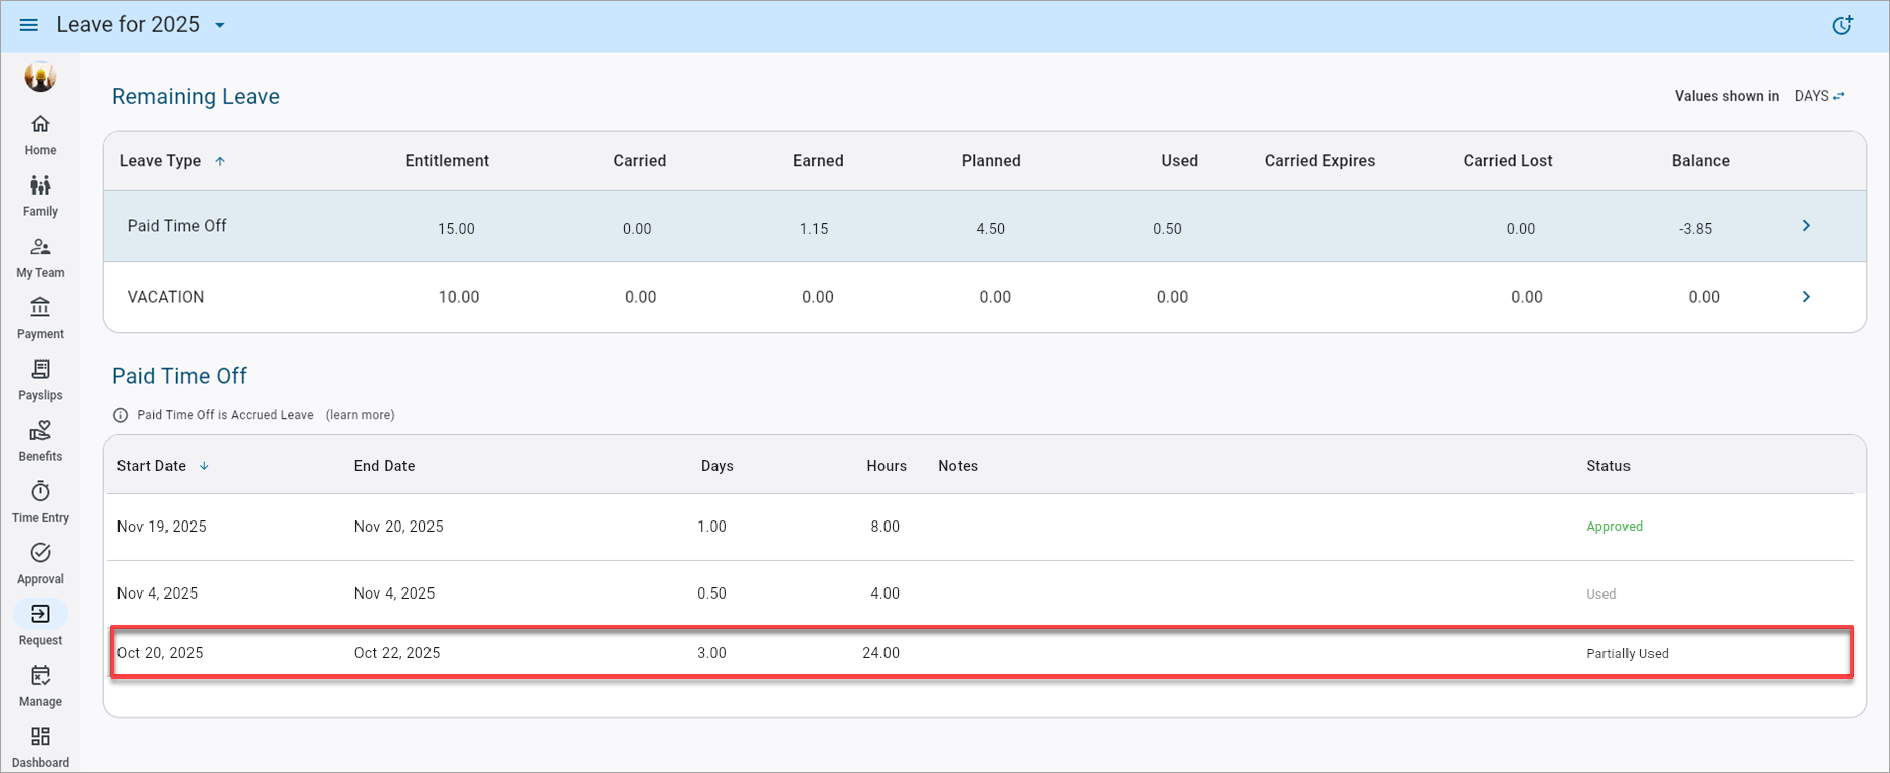Open the Approval sidebar section

[x=40, y=564]
